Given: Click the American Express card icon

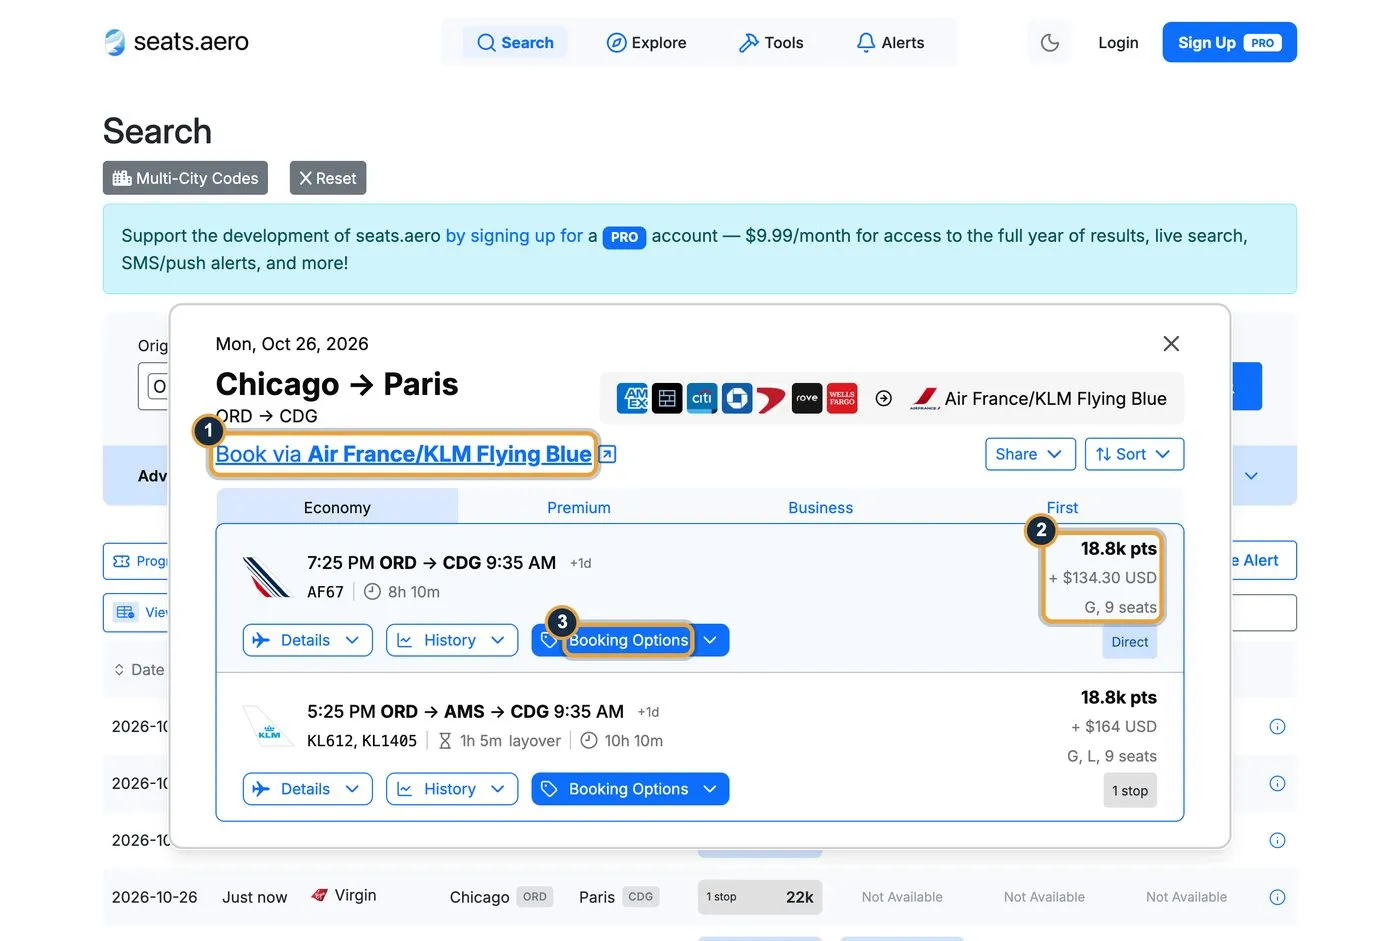Looking at the screenshot, I should pyautogui.click(x=634, y=398).
